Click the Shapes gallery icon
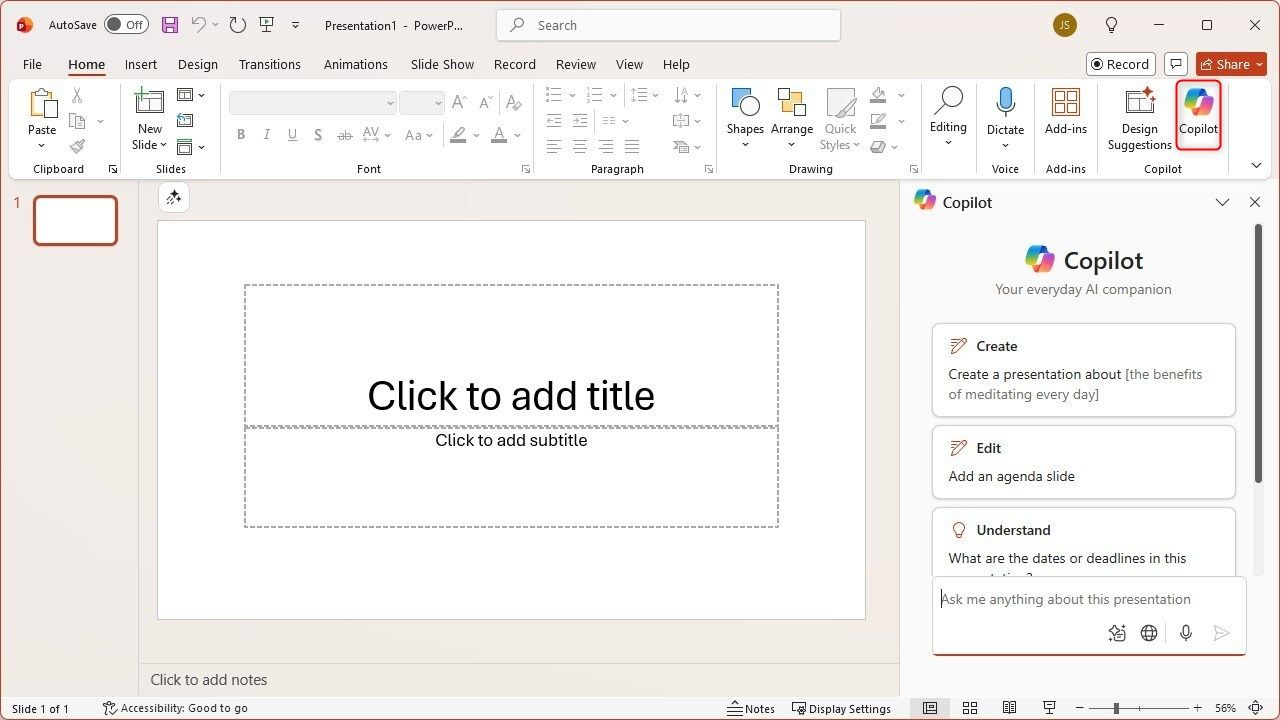The width and height of the screenshot is (1280, 720). [x=745, y=103]
